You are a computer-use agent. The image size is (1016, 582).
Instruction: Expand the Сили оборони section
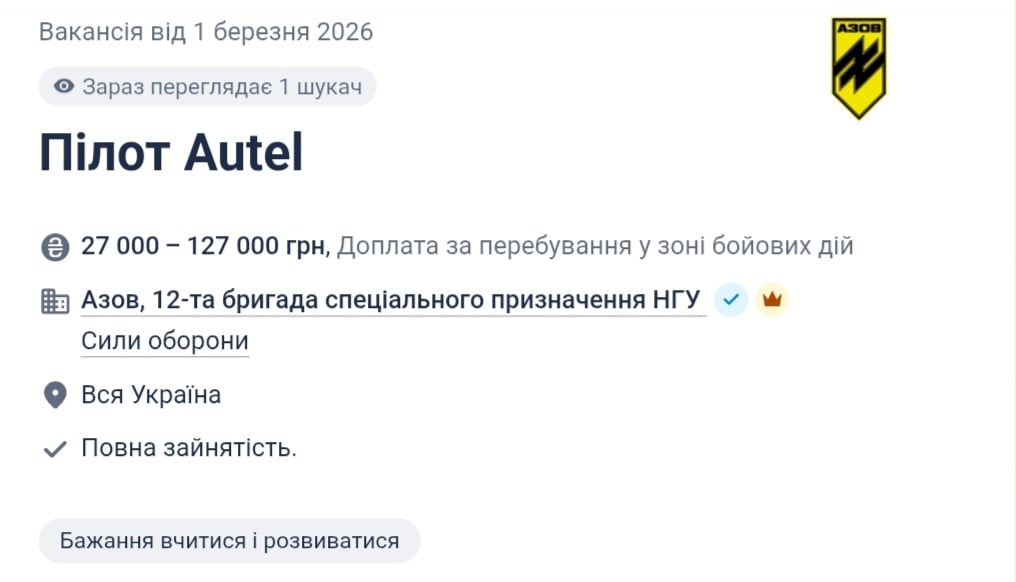click(x=163, y=340)
